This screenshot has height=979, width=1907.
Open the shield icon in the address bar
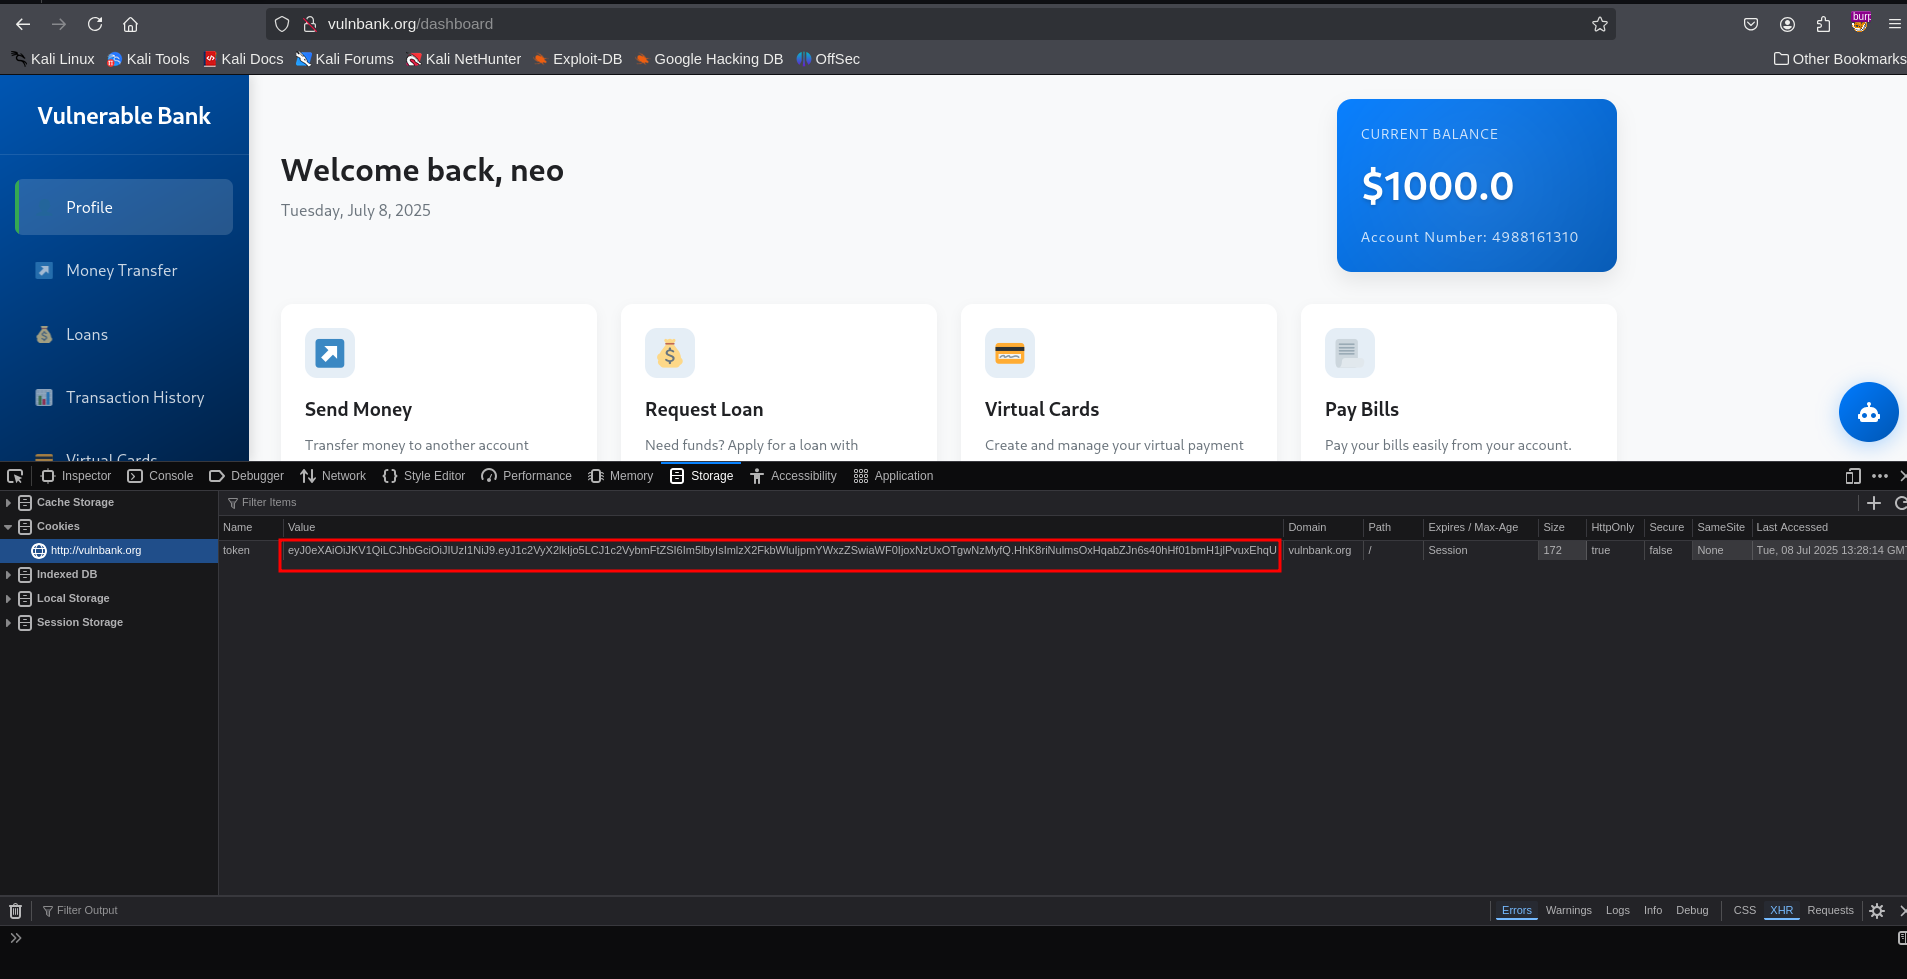[283, 23]
